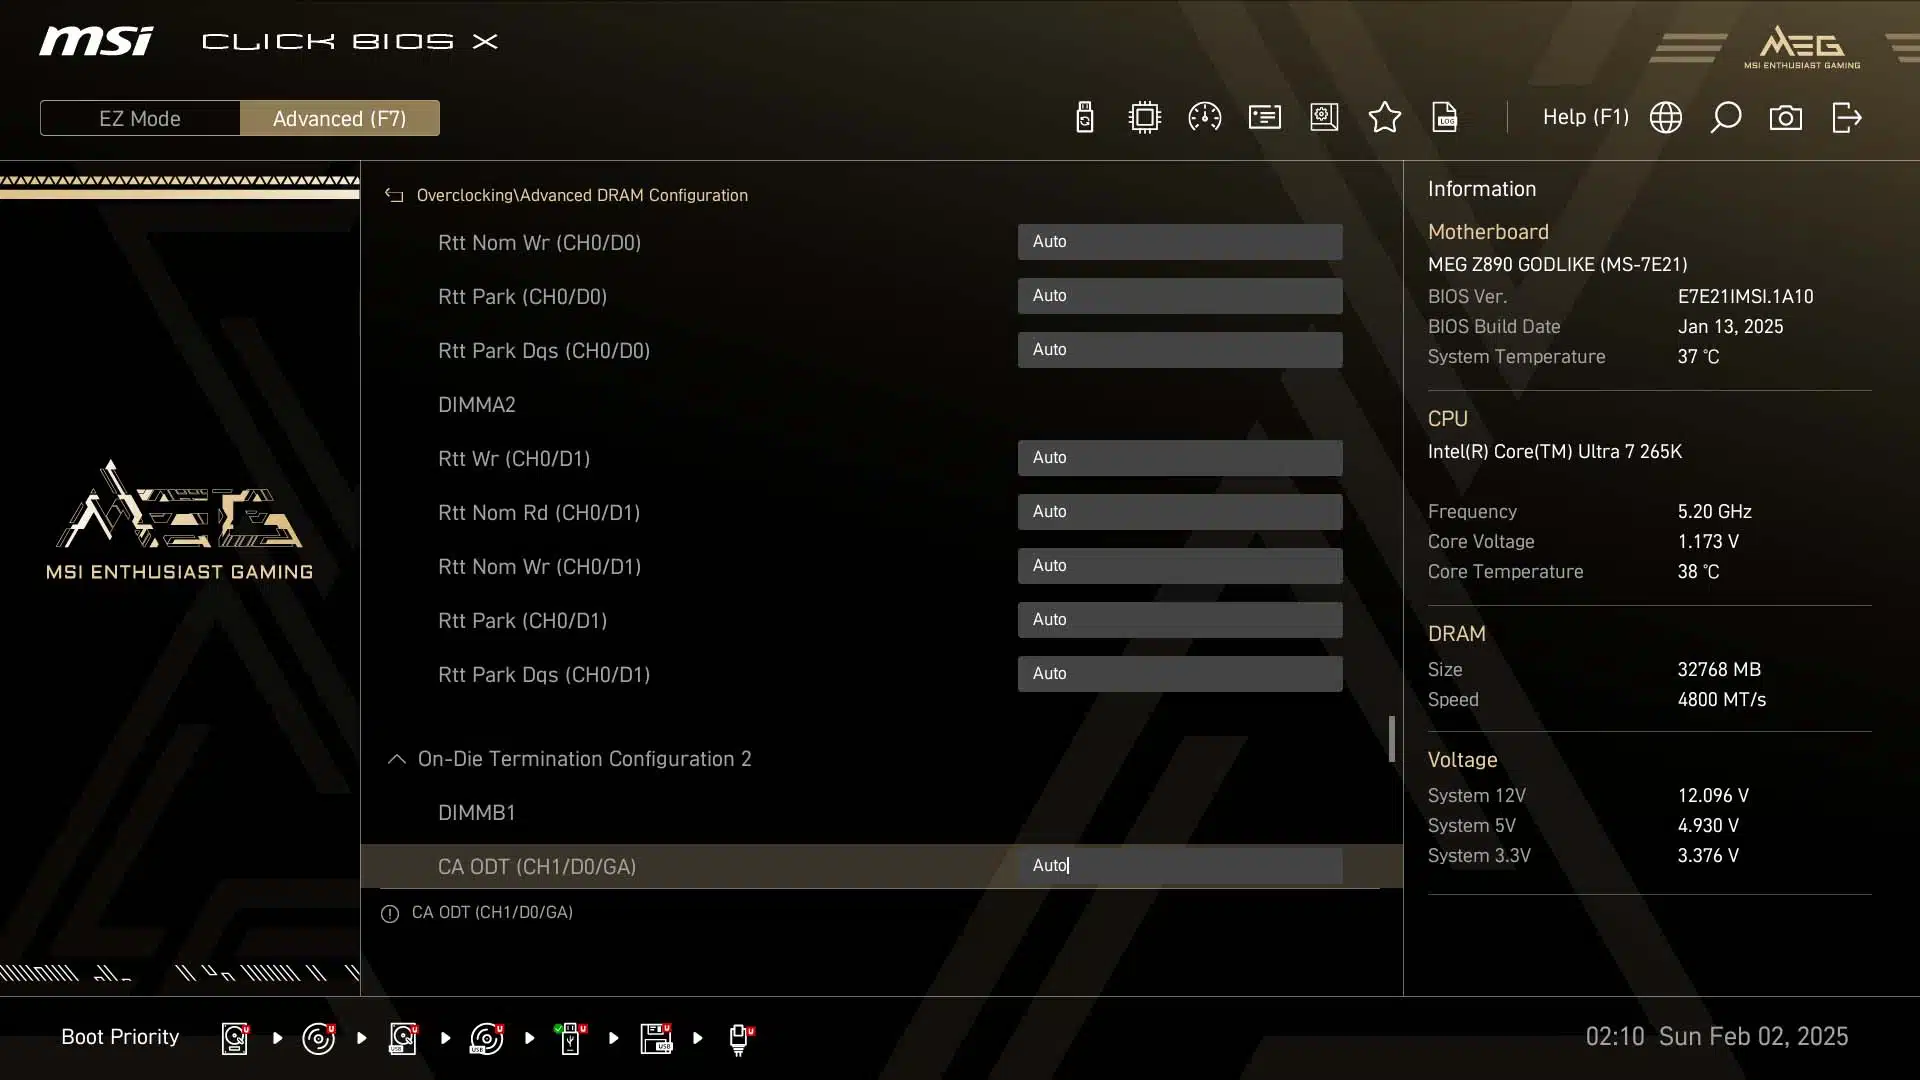The height and width of the screenshot is (1080, 1920).
Task: Click MEG Z890 GODLIKE (MS-7E21) motherboard name
Action: 1557,265
